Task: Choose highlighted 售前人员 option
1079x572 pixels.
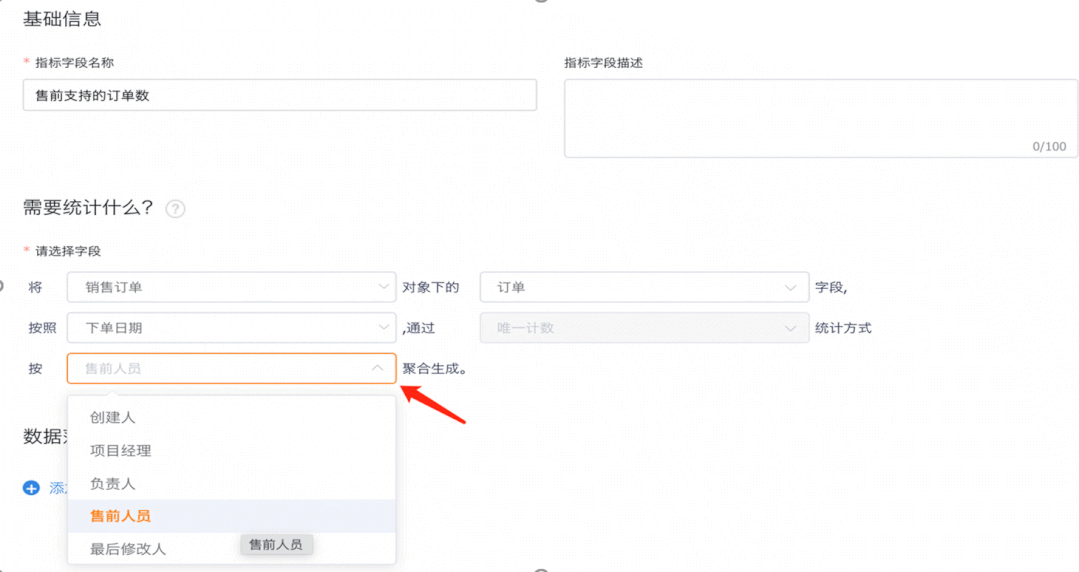Action: (231, 516)
